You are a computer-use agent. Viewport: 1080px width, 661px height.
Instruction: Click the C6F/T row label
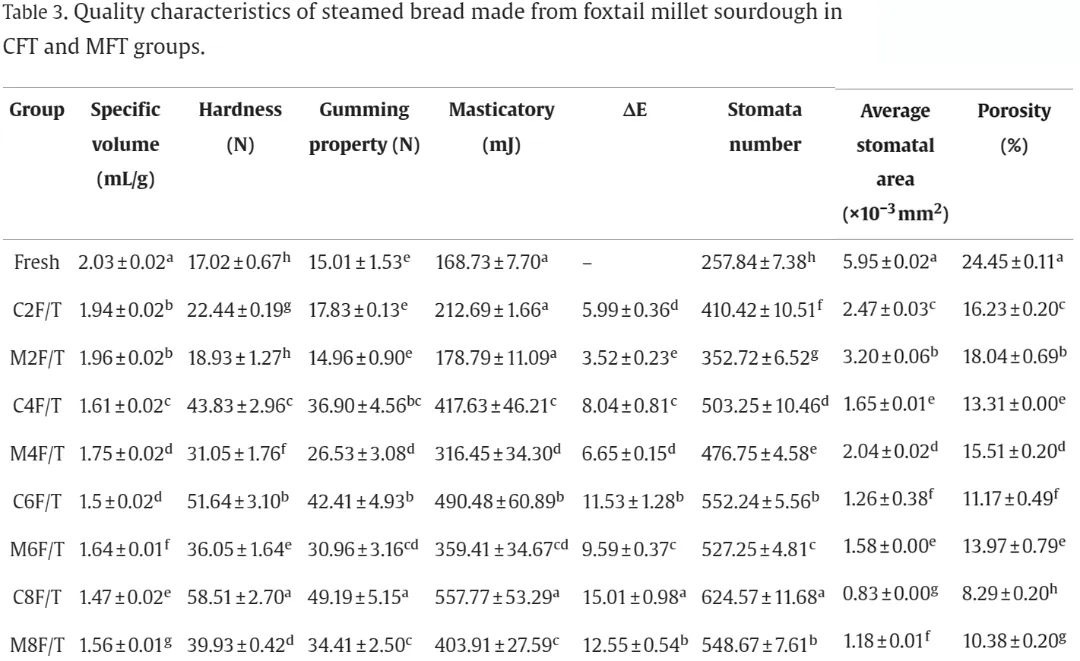(37, 501)
